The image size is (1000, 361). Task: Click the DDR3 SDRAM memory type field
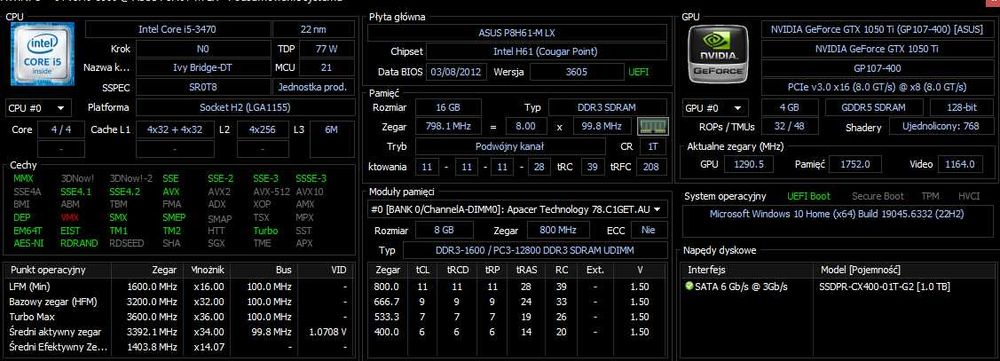608,108
